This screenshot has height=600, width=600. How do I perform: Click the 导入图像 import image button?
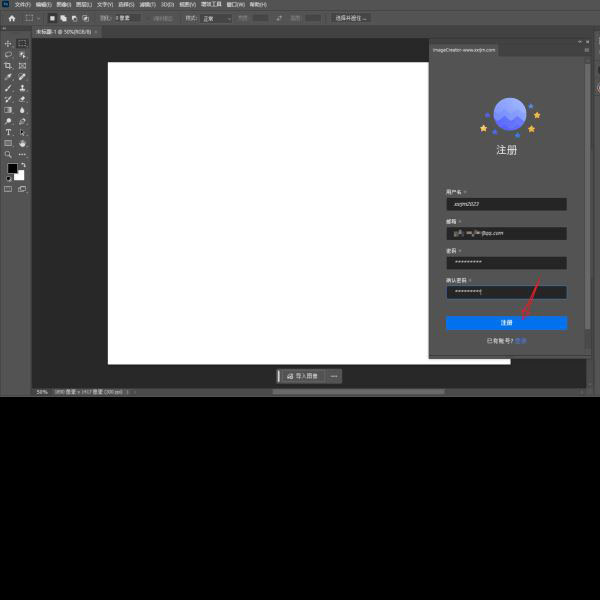click(x=303, y=376)
